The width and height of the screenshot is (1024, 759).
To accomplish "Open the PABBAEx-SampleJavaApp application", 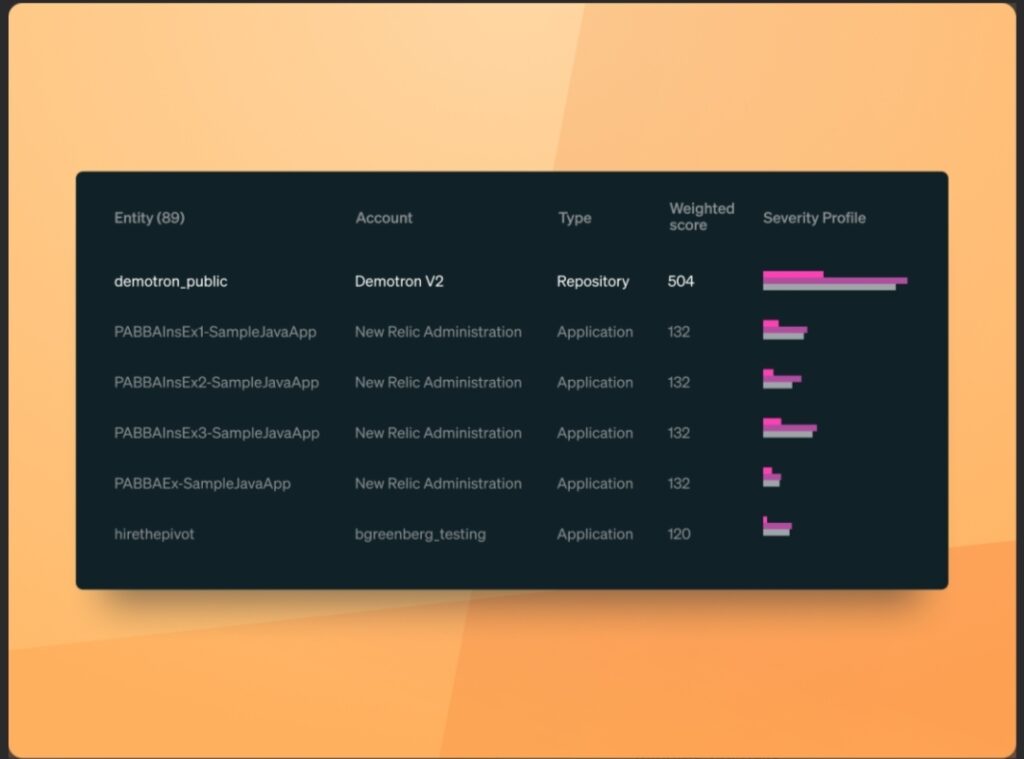I will click(203, 483).
